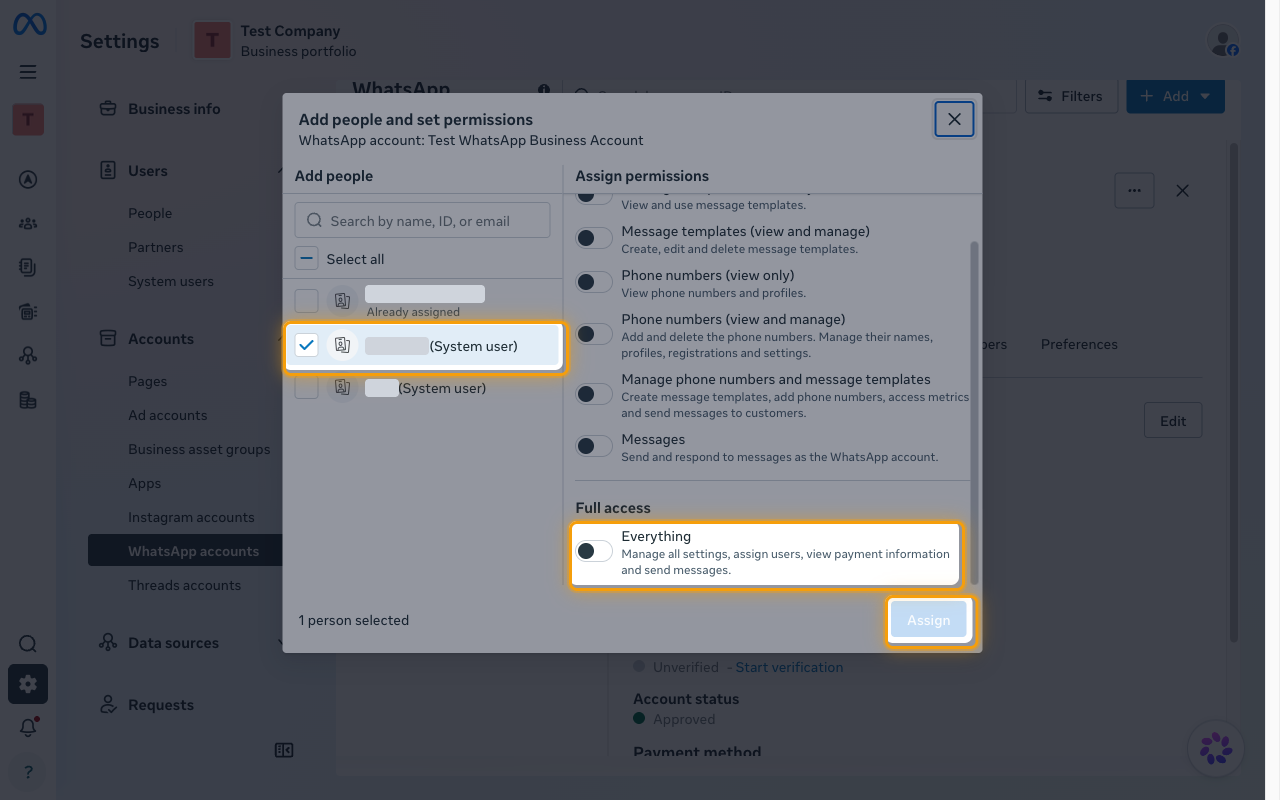Toggle the Select all checkbox
This screenshot has width=1280, height=800.
(x=307, y=259)
